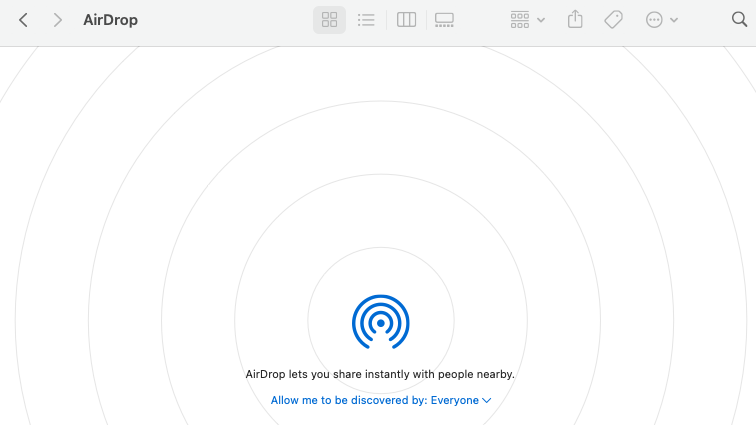Open the Group By grid dropdown
The width and height of the screenshot is (756, 425).
[527, 20]
